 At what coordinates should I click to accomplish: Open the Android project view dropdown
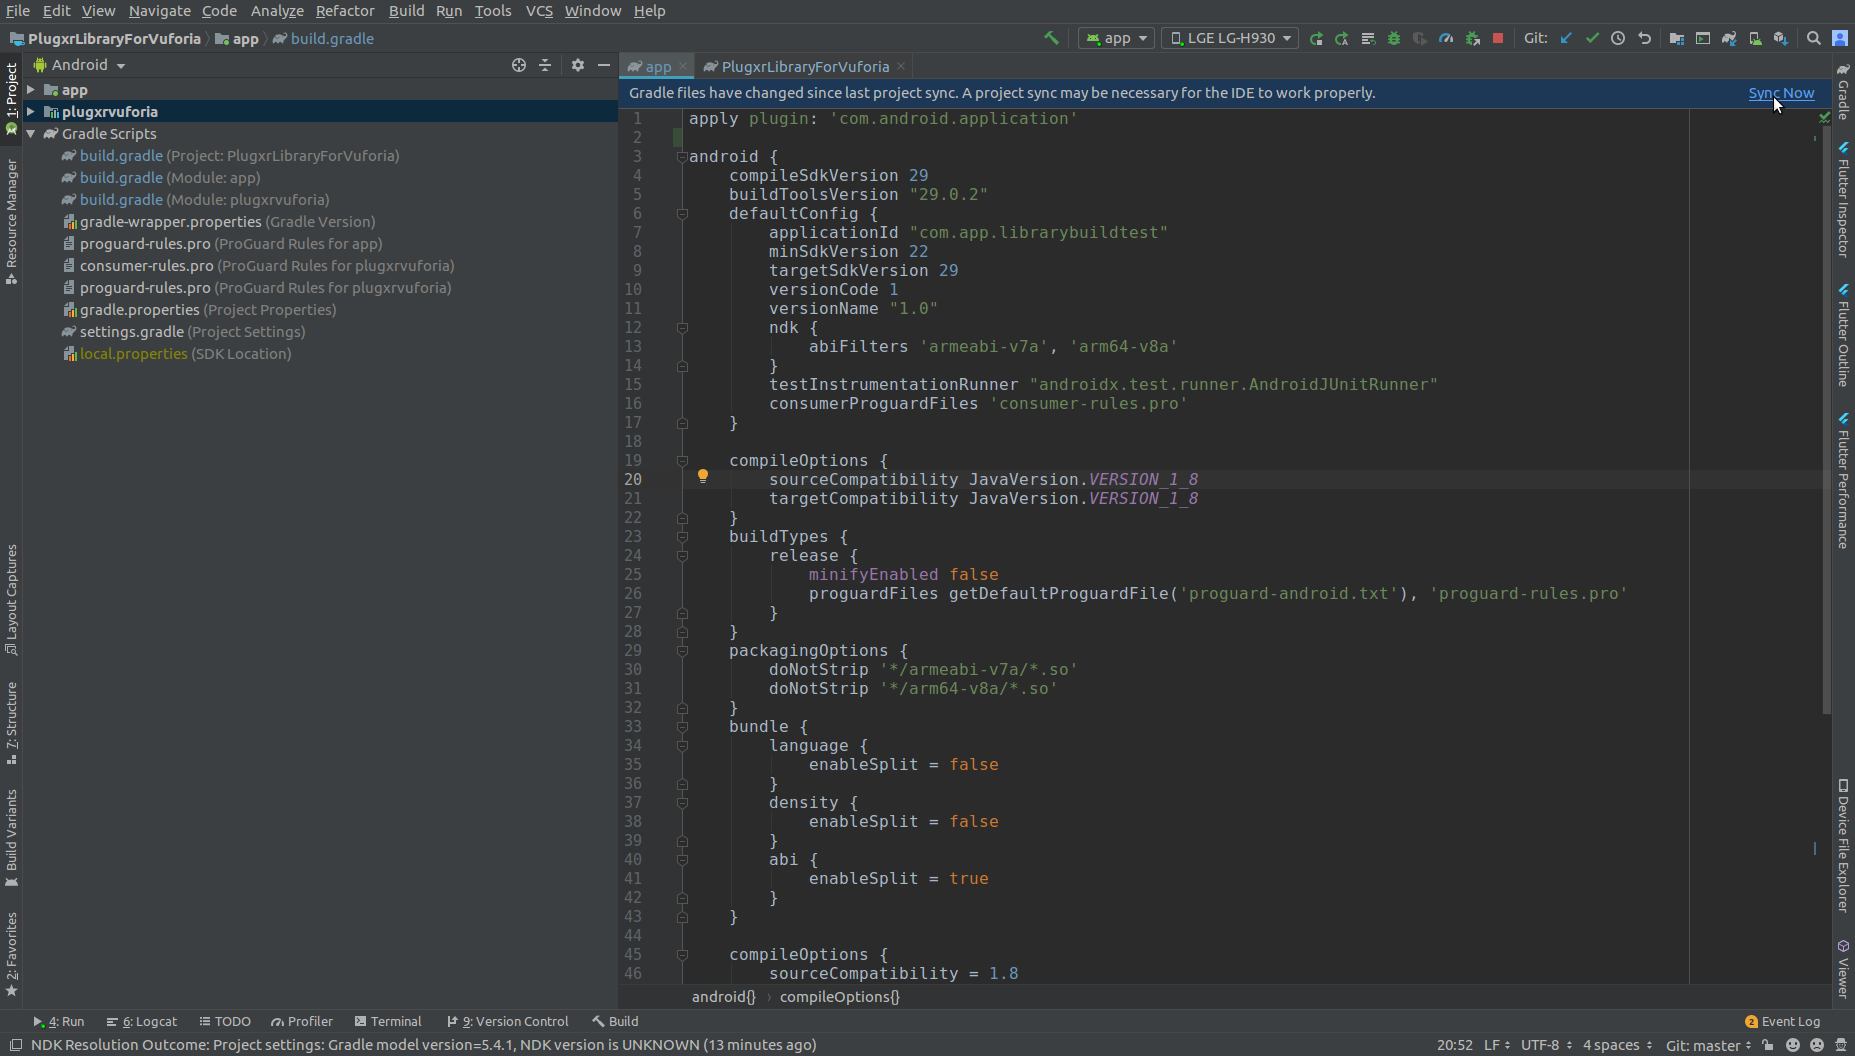[80, 65]
